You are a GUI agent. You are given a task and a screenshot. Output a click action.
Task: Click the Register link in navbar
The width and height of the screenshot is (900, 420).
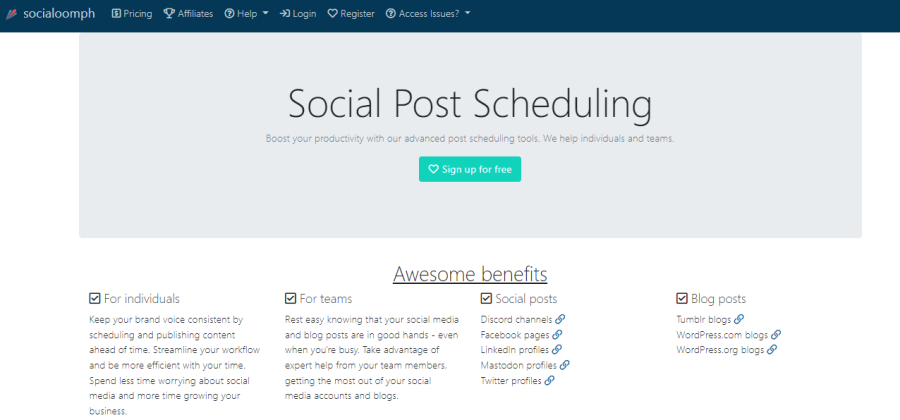[x=351, y=14]
